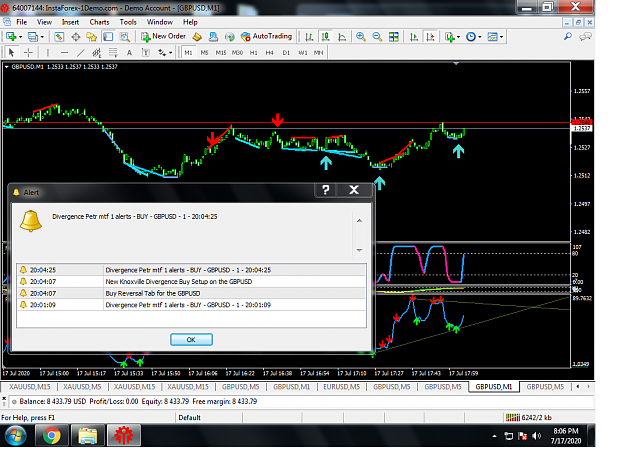Open the Insert menu
The height and width of the screenshot is (469, 625).
pyautogui.click(x=70, y=22)
